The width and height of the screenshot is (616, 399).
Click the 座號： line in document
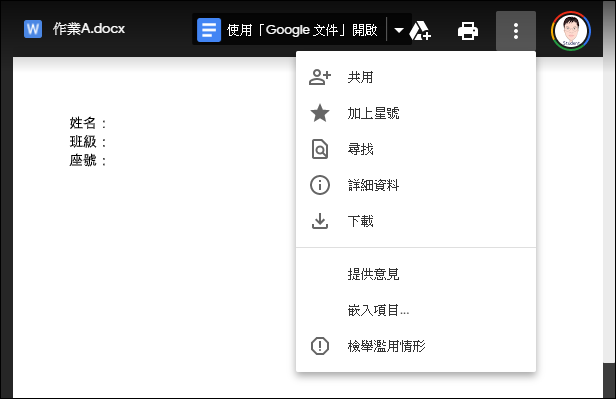click(x=88, y=160)
